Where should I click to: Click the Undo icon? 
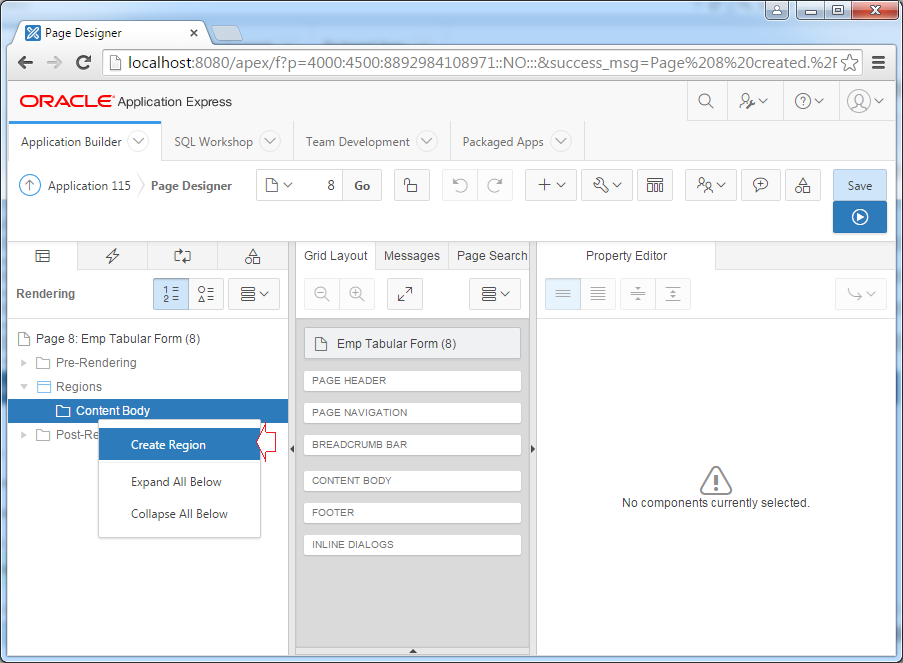tap(460, 185)
